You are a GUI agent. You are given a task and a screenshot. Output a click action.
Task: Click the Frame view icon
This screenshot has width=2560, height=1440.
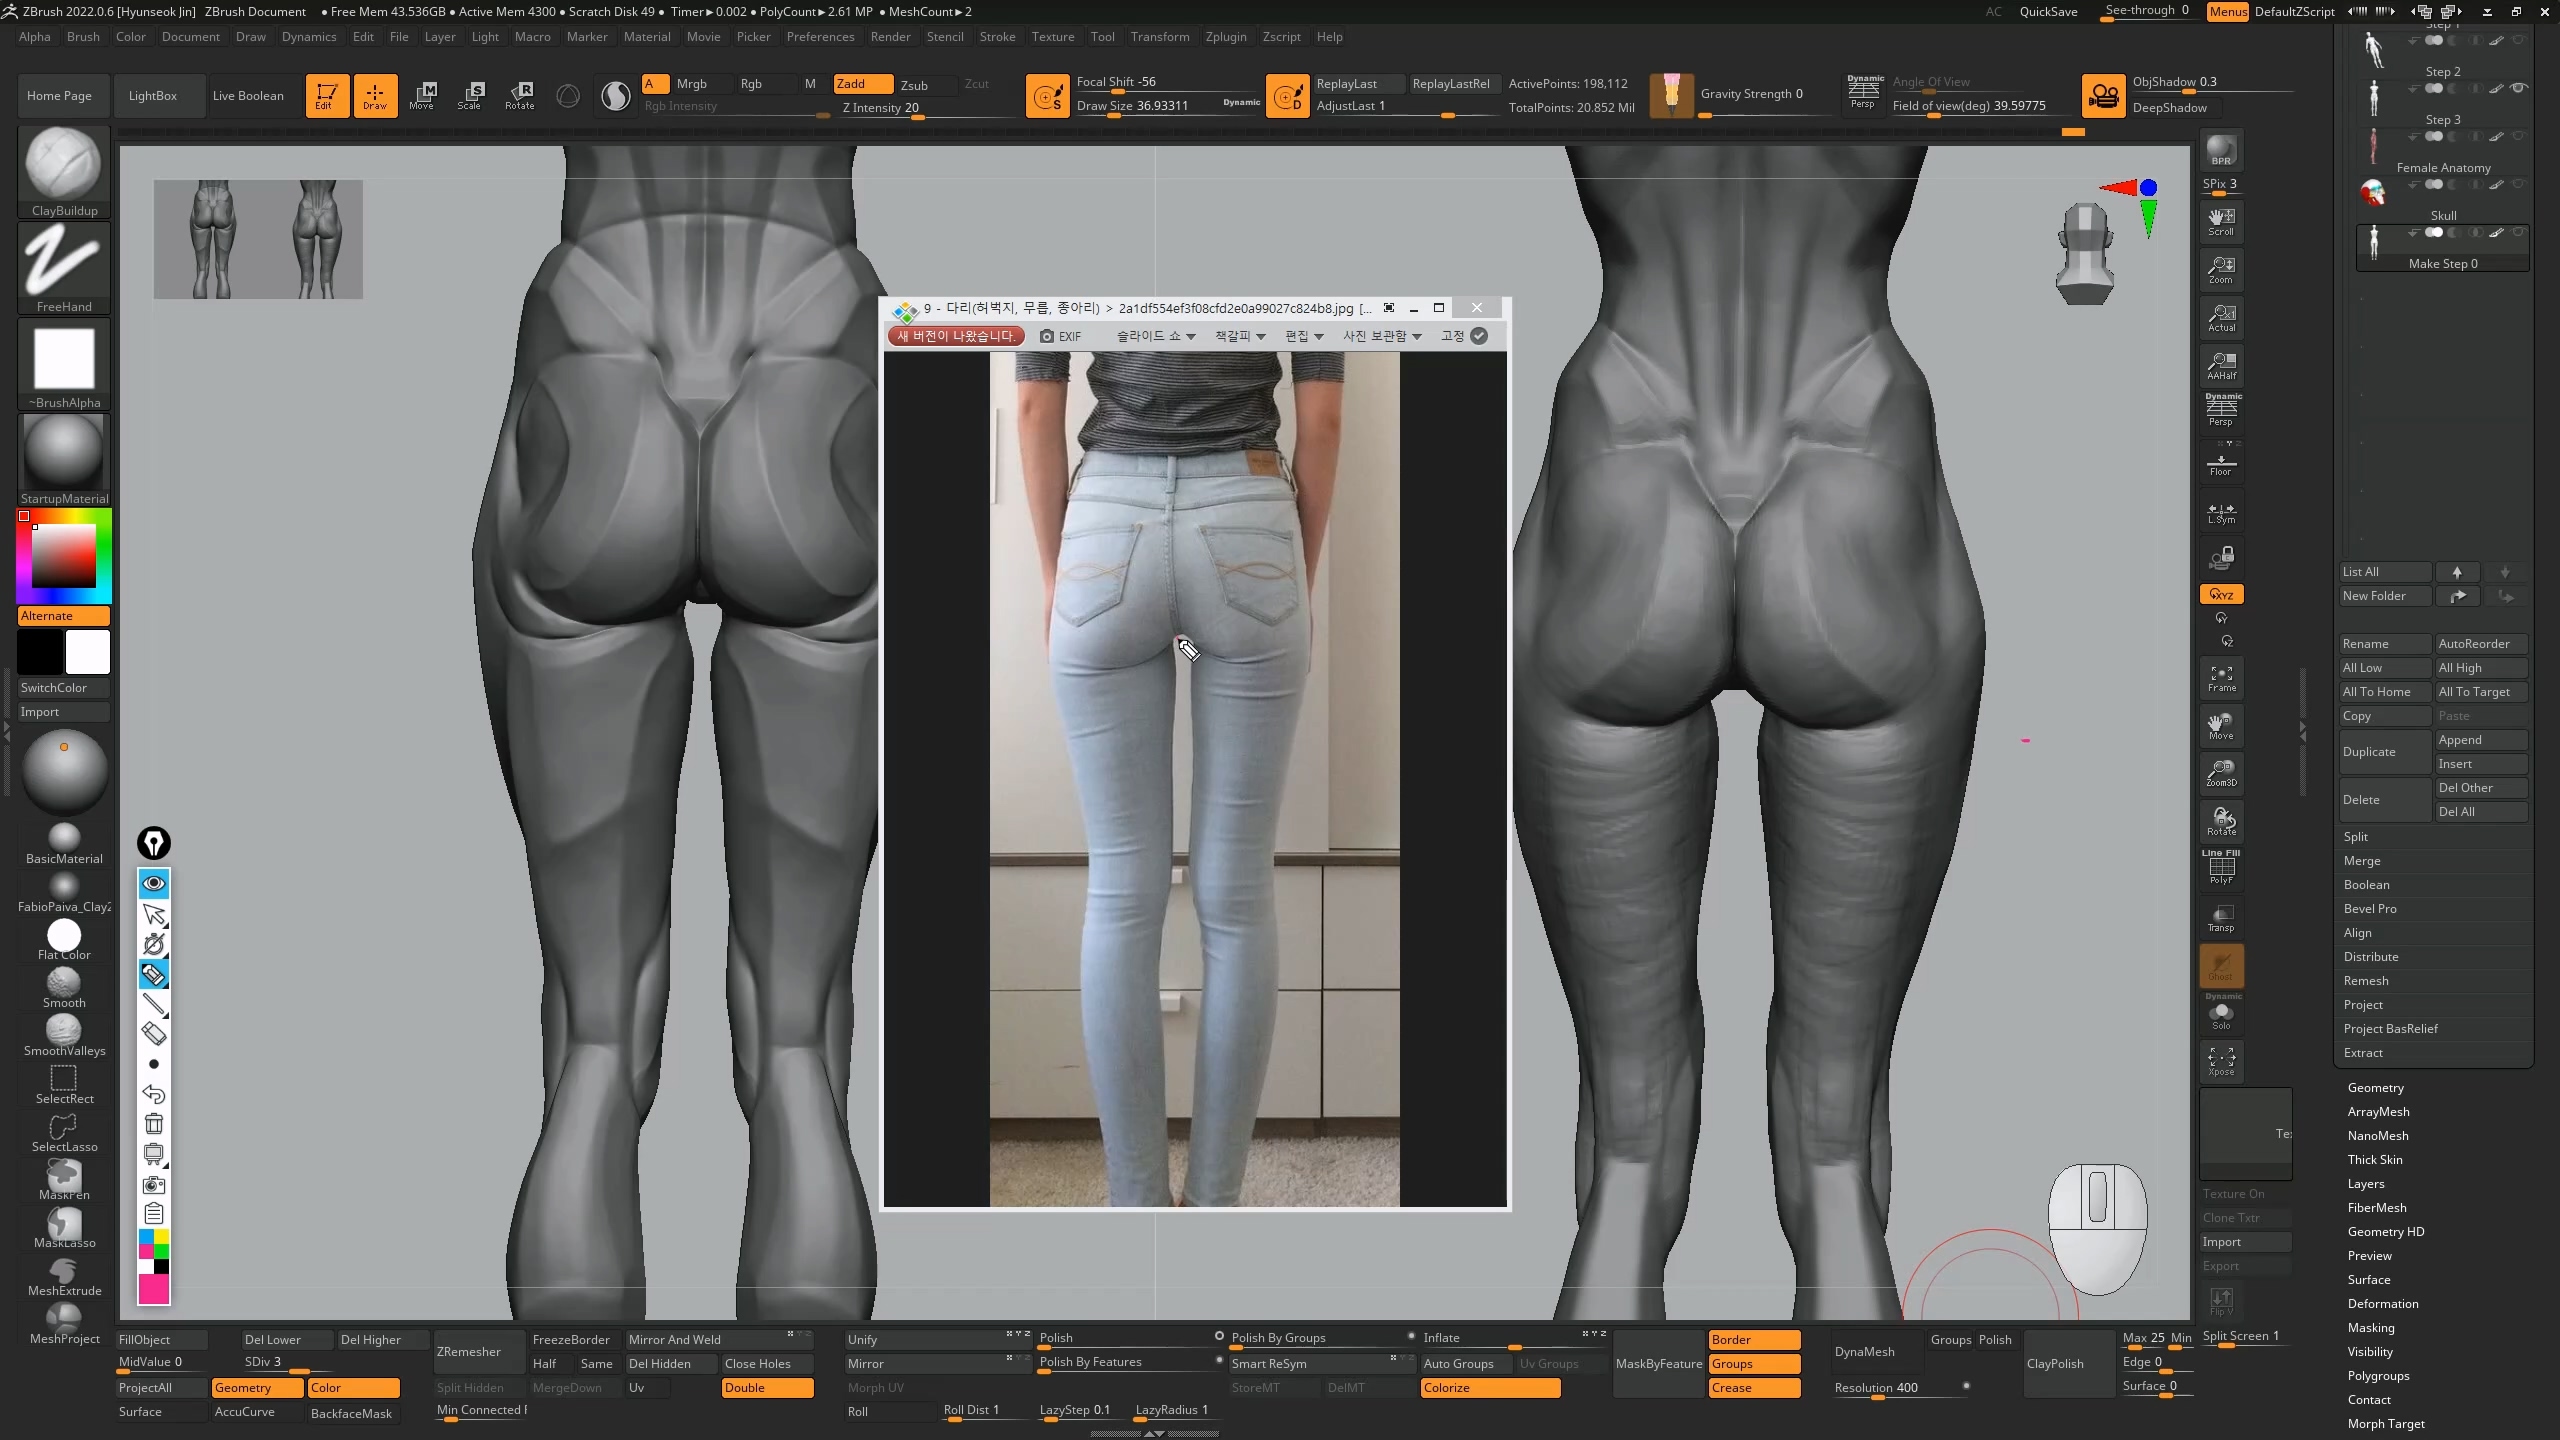2221,678
